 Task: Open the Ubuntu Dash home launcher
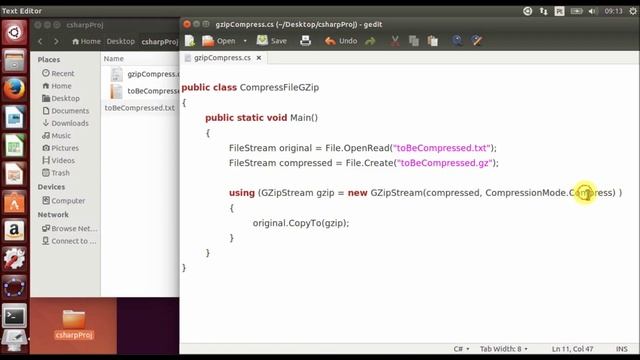[14, 32]
